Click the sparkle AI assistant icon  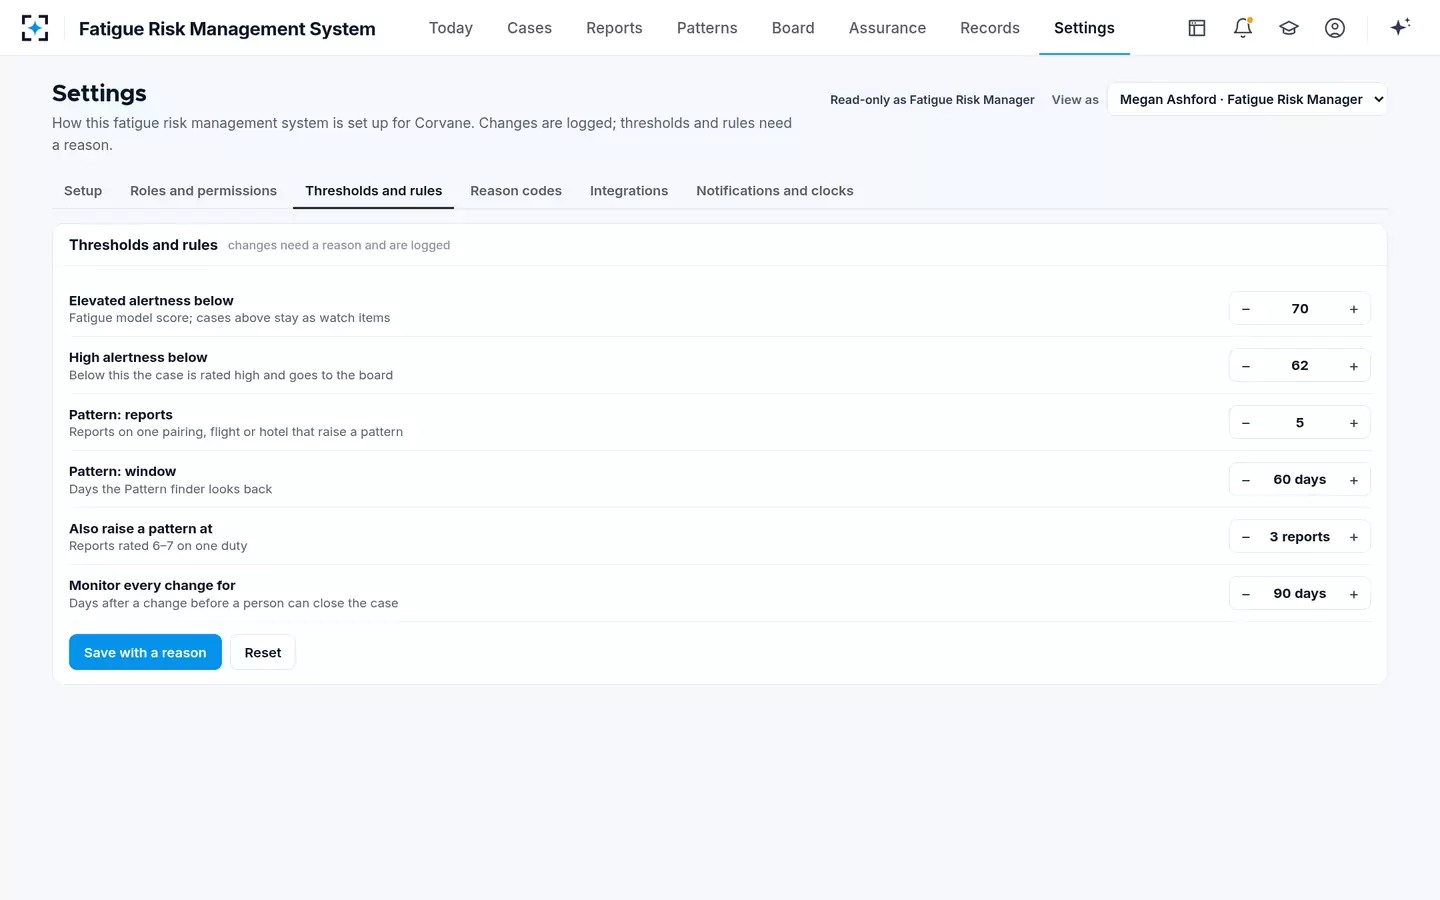(x=1400, y=27)
